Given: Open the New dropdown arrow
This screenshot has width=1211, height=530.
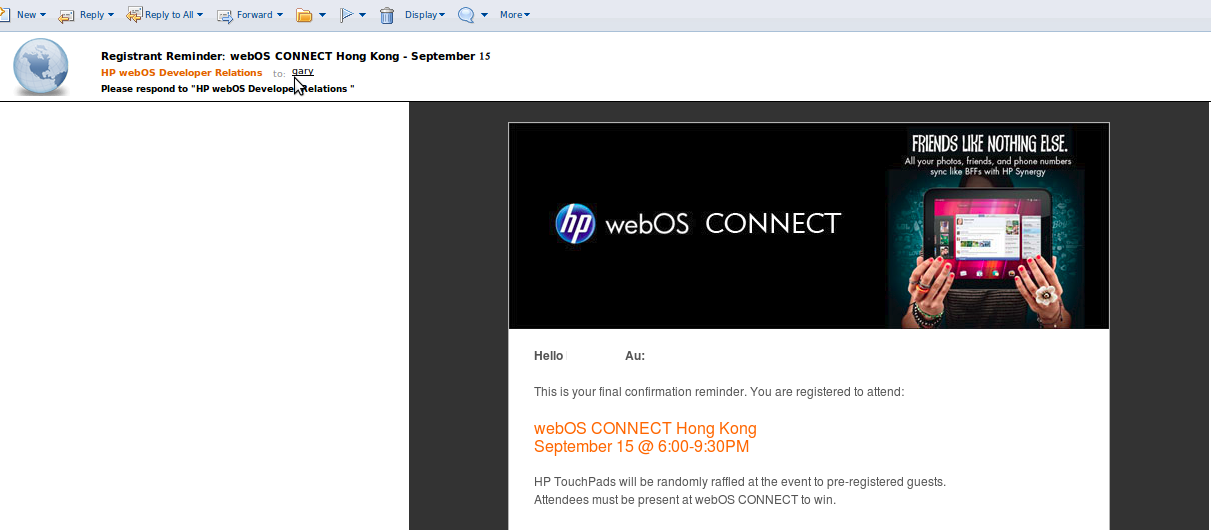Looking at the screenshot, I should point(43,15).
